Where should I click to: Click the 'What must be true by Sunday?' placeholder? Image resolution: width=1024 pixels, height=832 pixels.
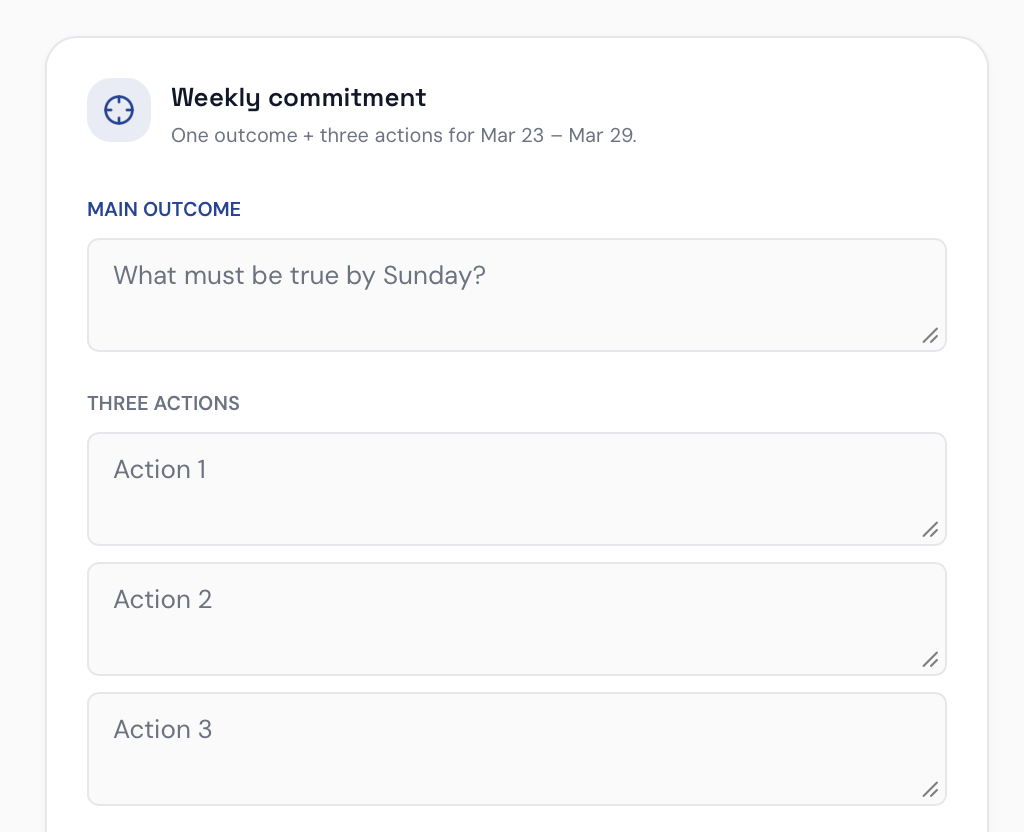(x=299, y=275)
